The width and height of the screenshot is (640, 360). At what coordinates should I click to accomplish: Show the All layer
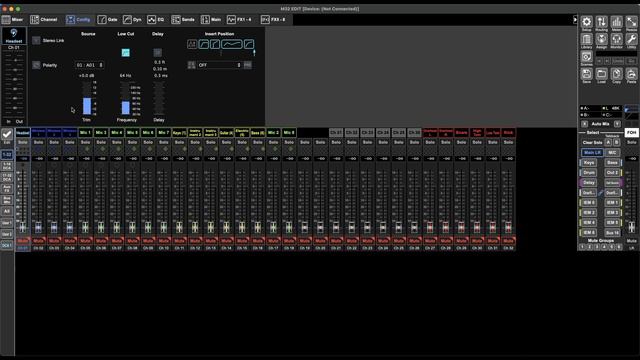coord(7,211)
